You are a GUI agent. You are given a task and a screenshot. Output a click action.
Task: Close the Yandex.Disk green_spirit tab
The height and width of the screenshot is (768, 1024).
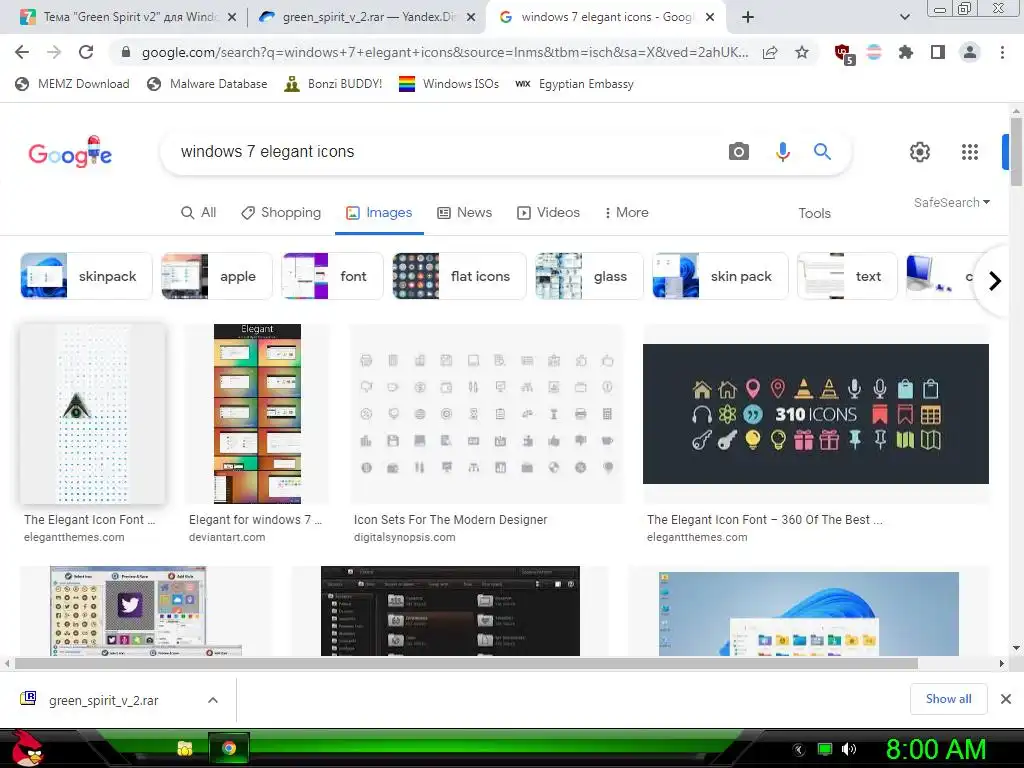click(471, 18)
